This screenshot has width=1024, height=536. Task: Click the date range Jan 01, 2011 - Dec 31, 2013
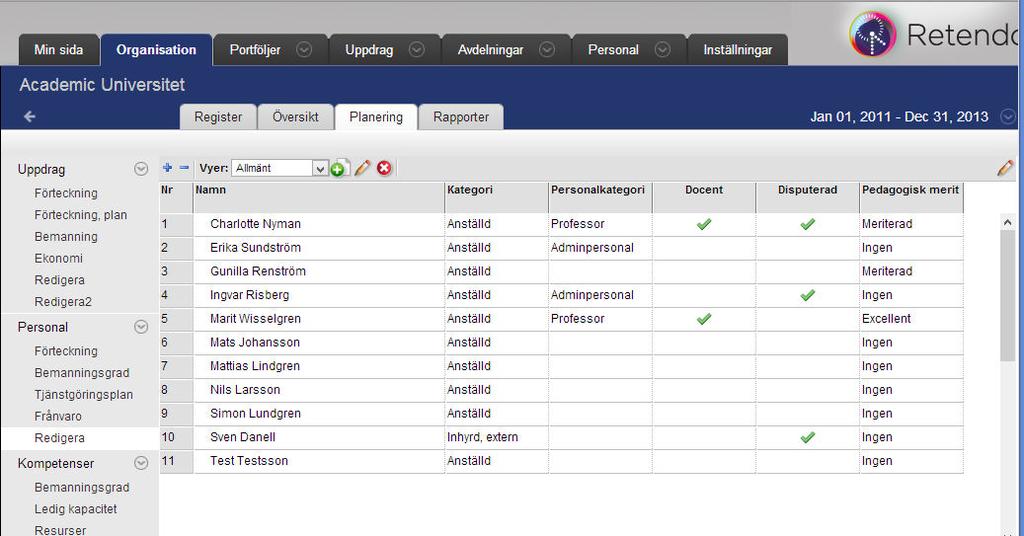coord(899,116)
